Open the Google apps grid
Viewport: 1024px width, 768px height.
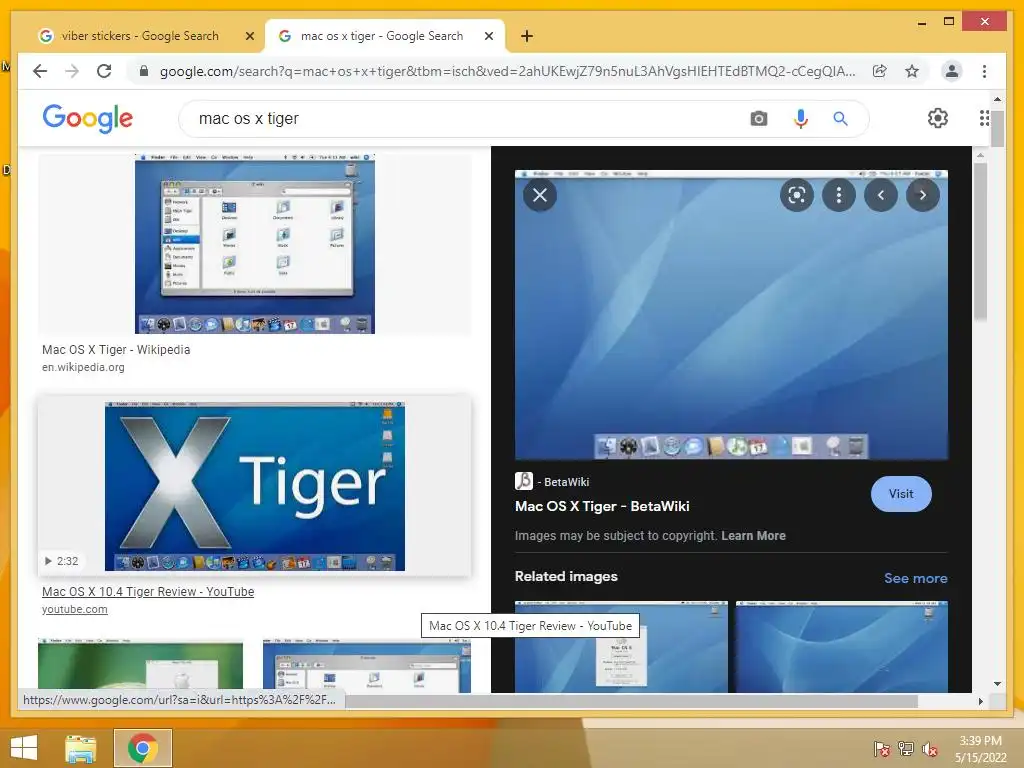[x=984, y=118]
